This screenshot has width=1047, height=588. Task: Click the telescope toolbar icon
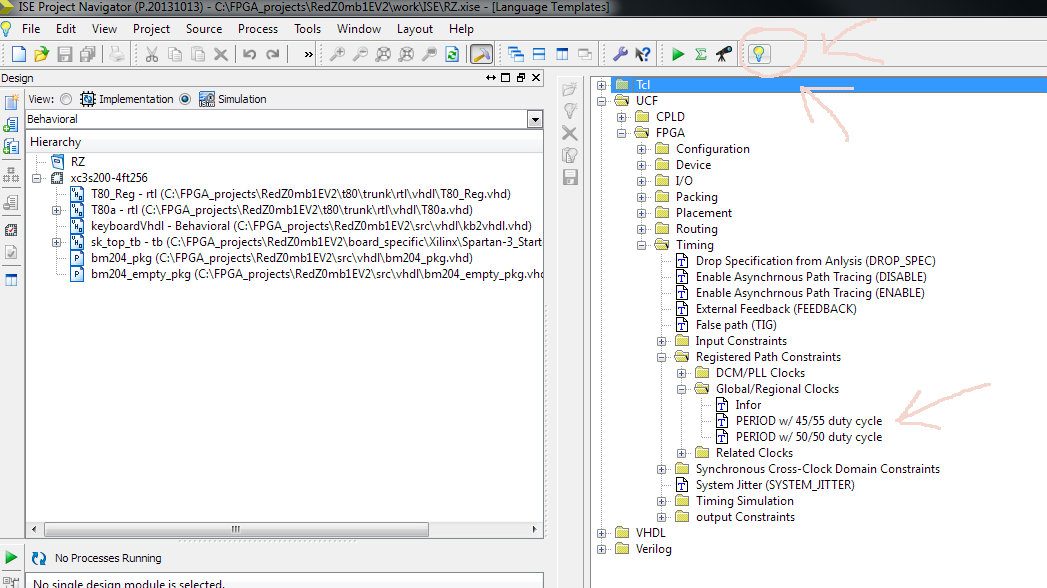click(724, 54)
